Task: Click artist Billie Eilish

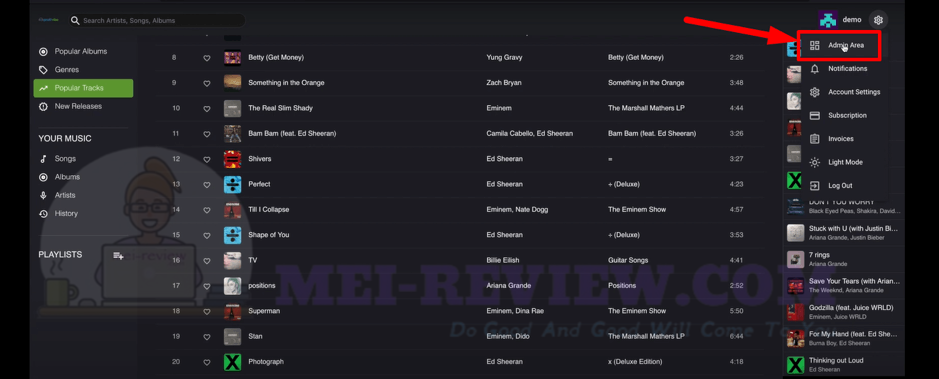Action: tap(502, 260)
